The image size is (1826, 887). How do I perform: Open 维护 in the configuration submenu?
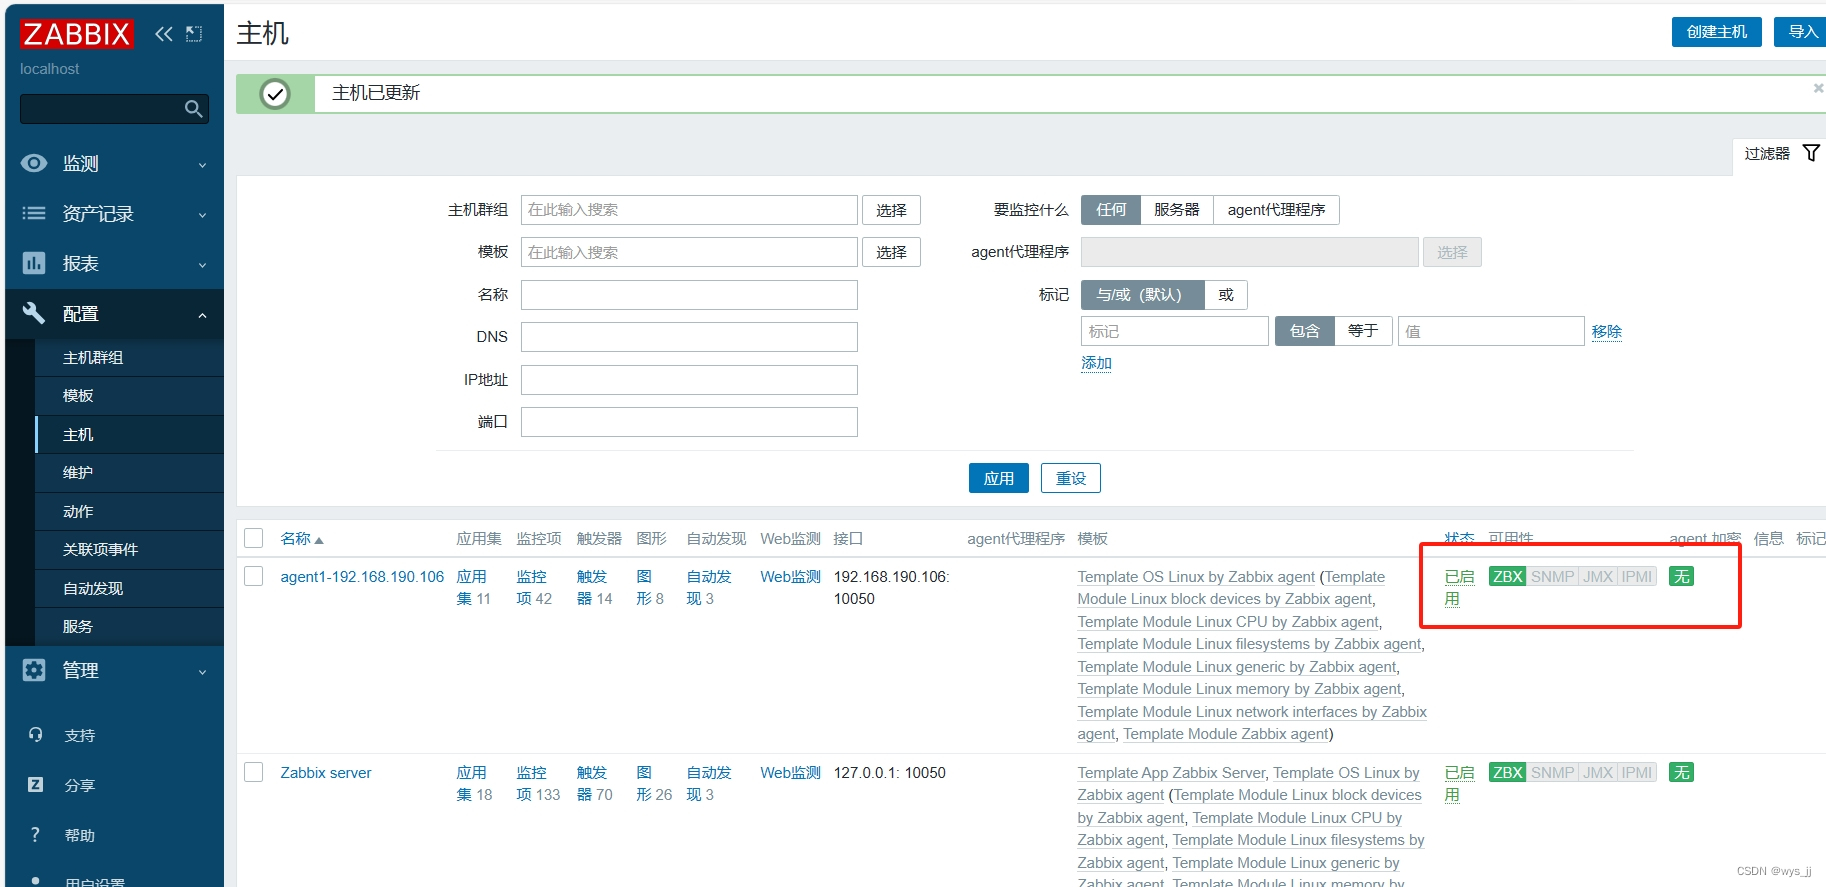tap(129, 472)
